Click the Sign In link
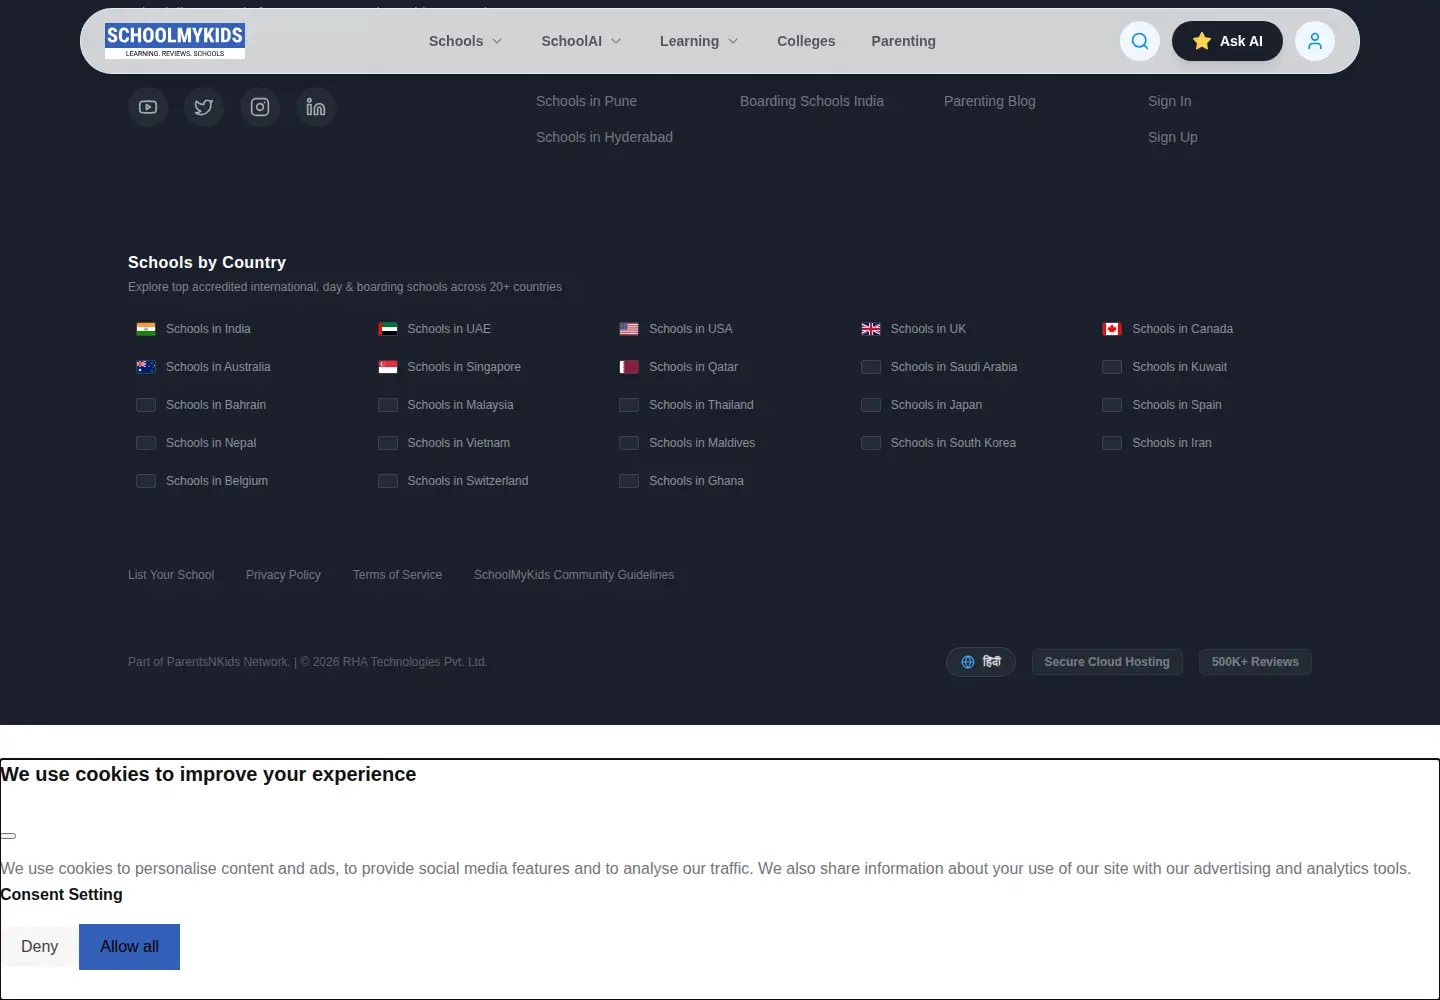 tap(1170, 101)
